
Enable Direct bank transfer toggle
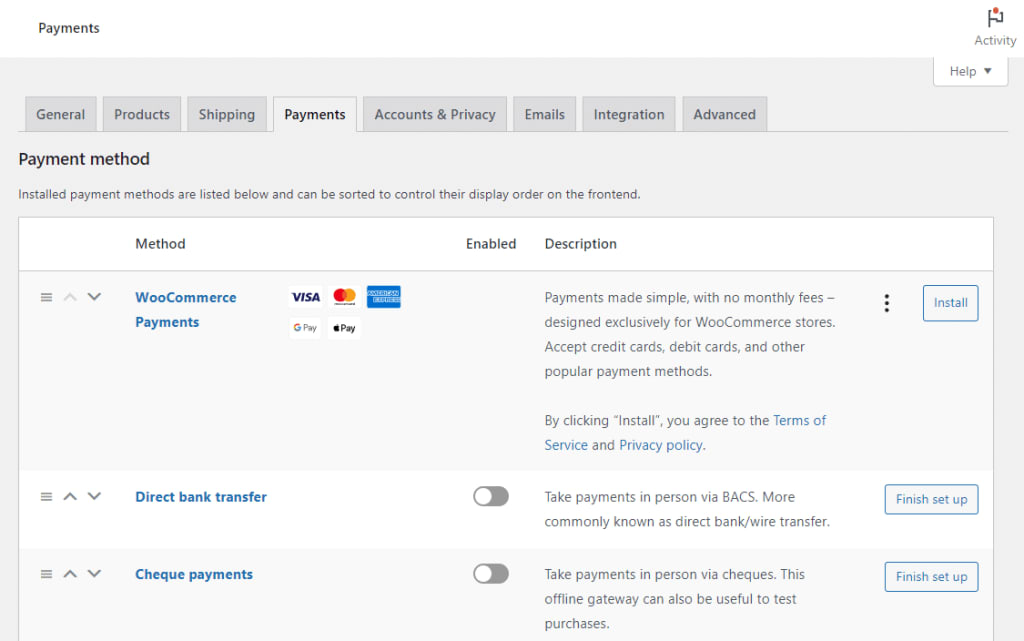[x=491, y=497]
